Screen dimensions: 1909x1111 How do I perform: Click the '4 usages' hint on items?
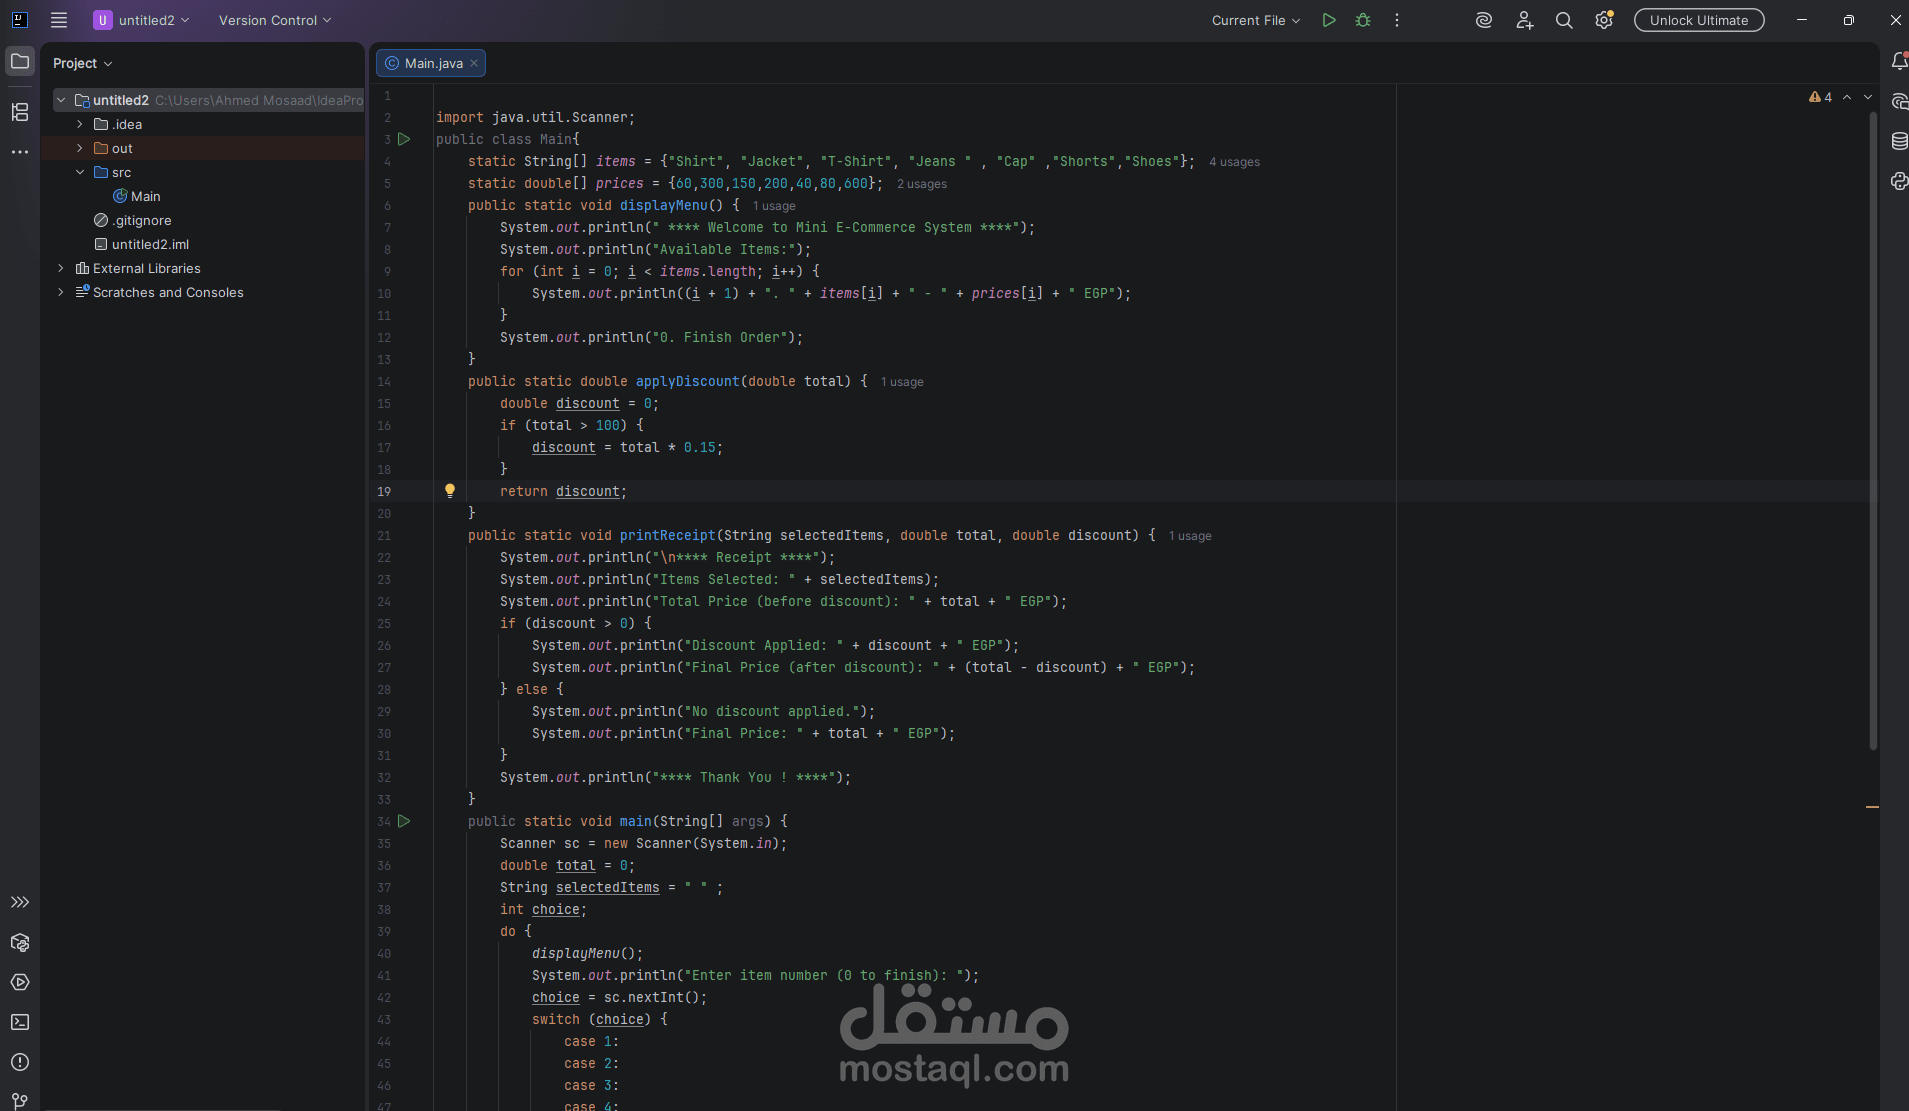(x=1234, y=162)
